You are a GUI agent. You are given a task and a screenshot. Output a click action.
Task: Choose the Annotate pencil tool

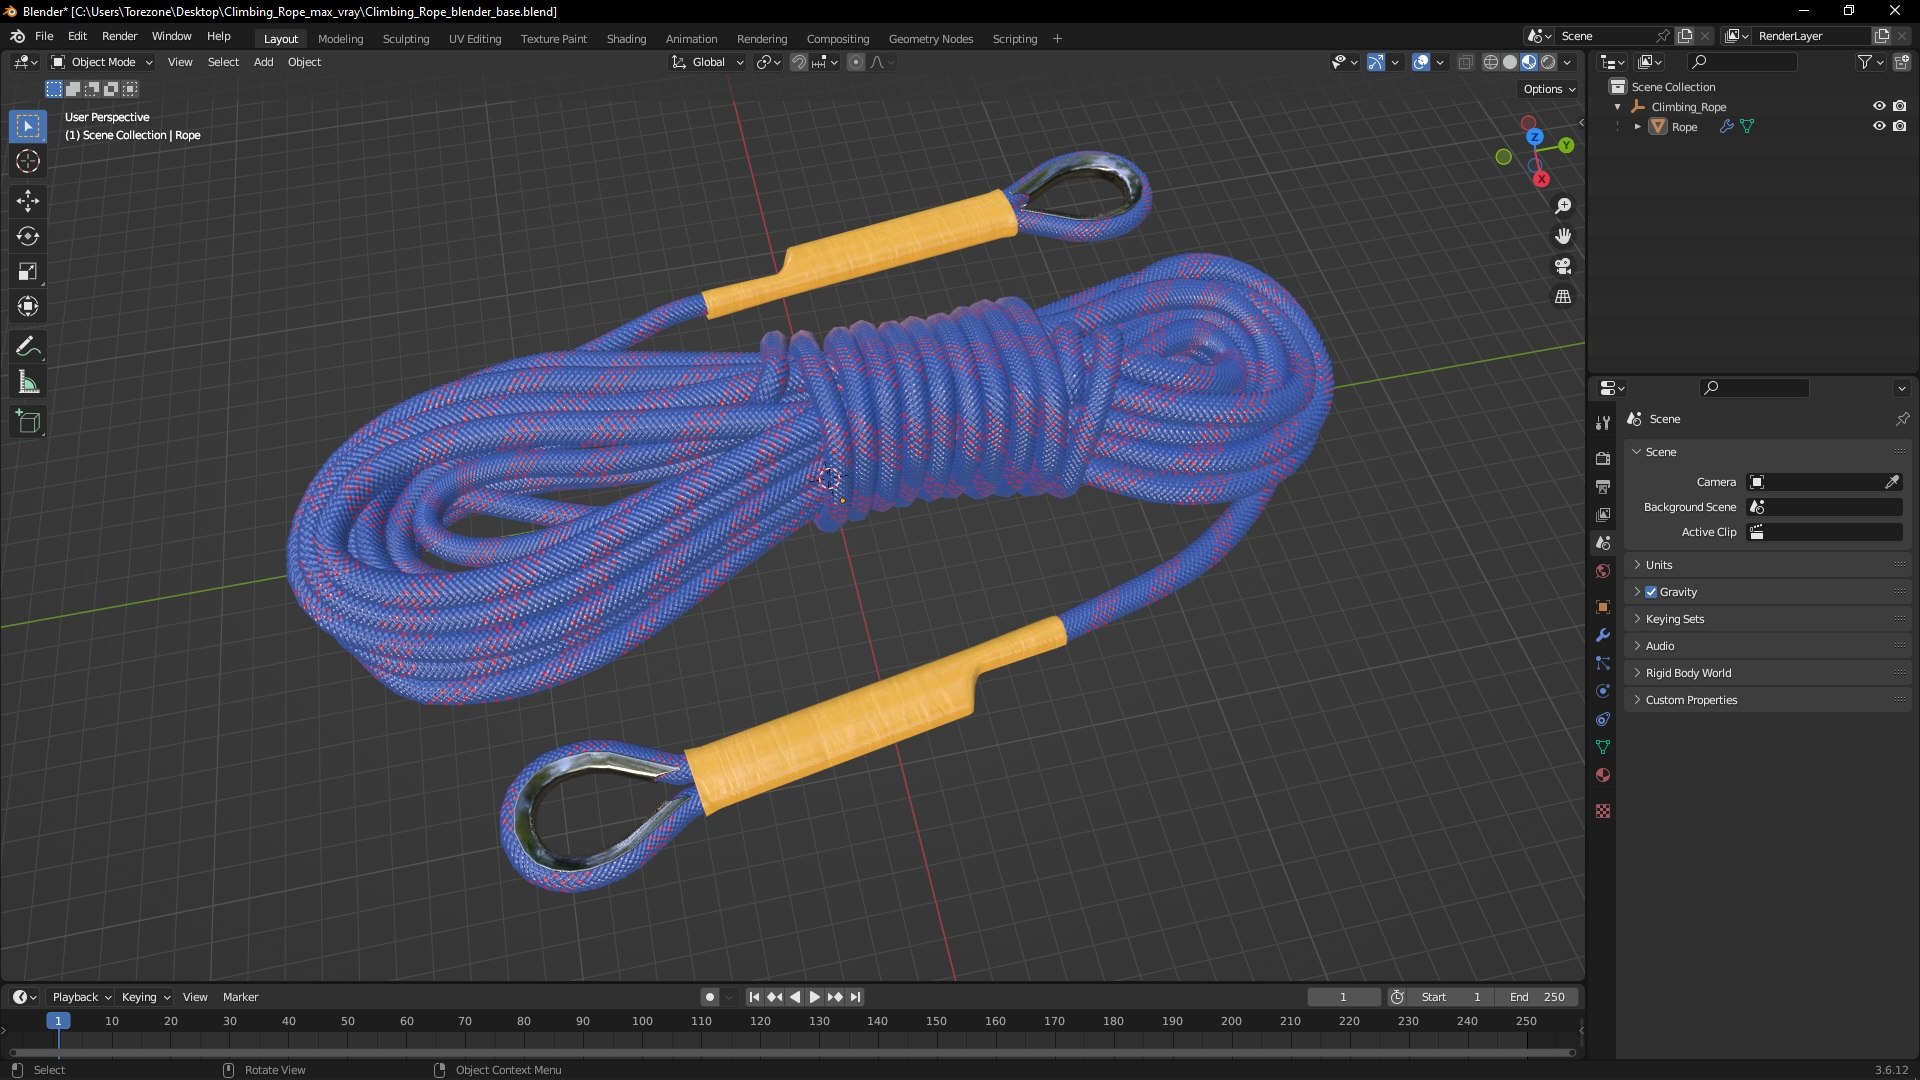(28, 347)
